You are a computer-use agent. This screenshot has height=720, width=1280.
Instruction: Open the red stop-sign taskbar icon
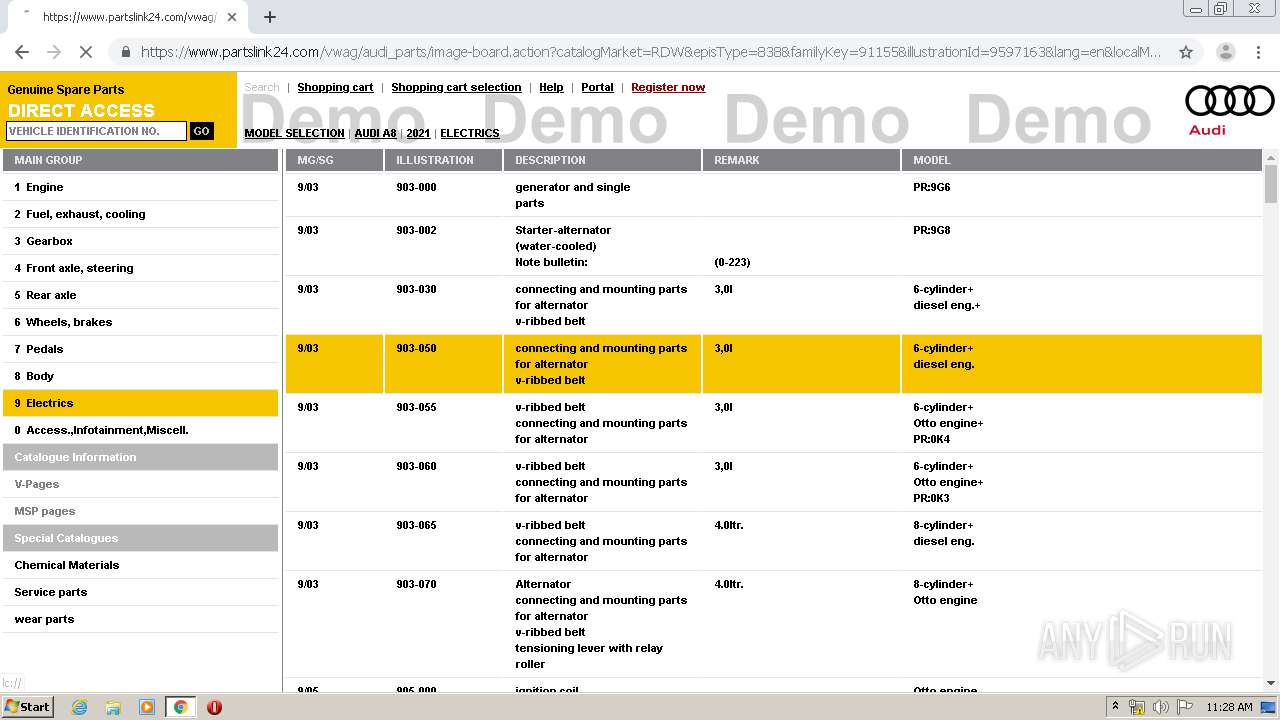214,707
